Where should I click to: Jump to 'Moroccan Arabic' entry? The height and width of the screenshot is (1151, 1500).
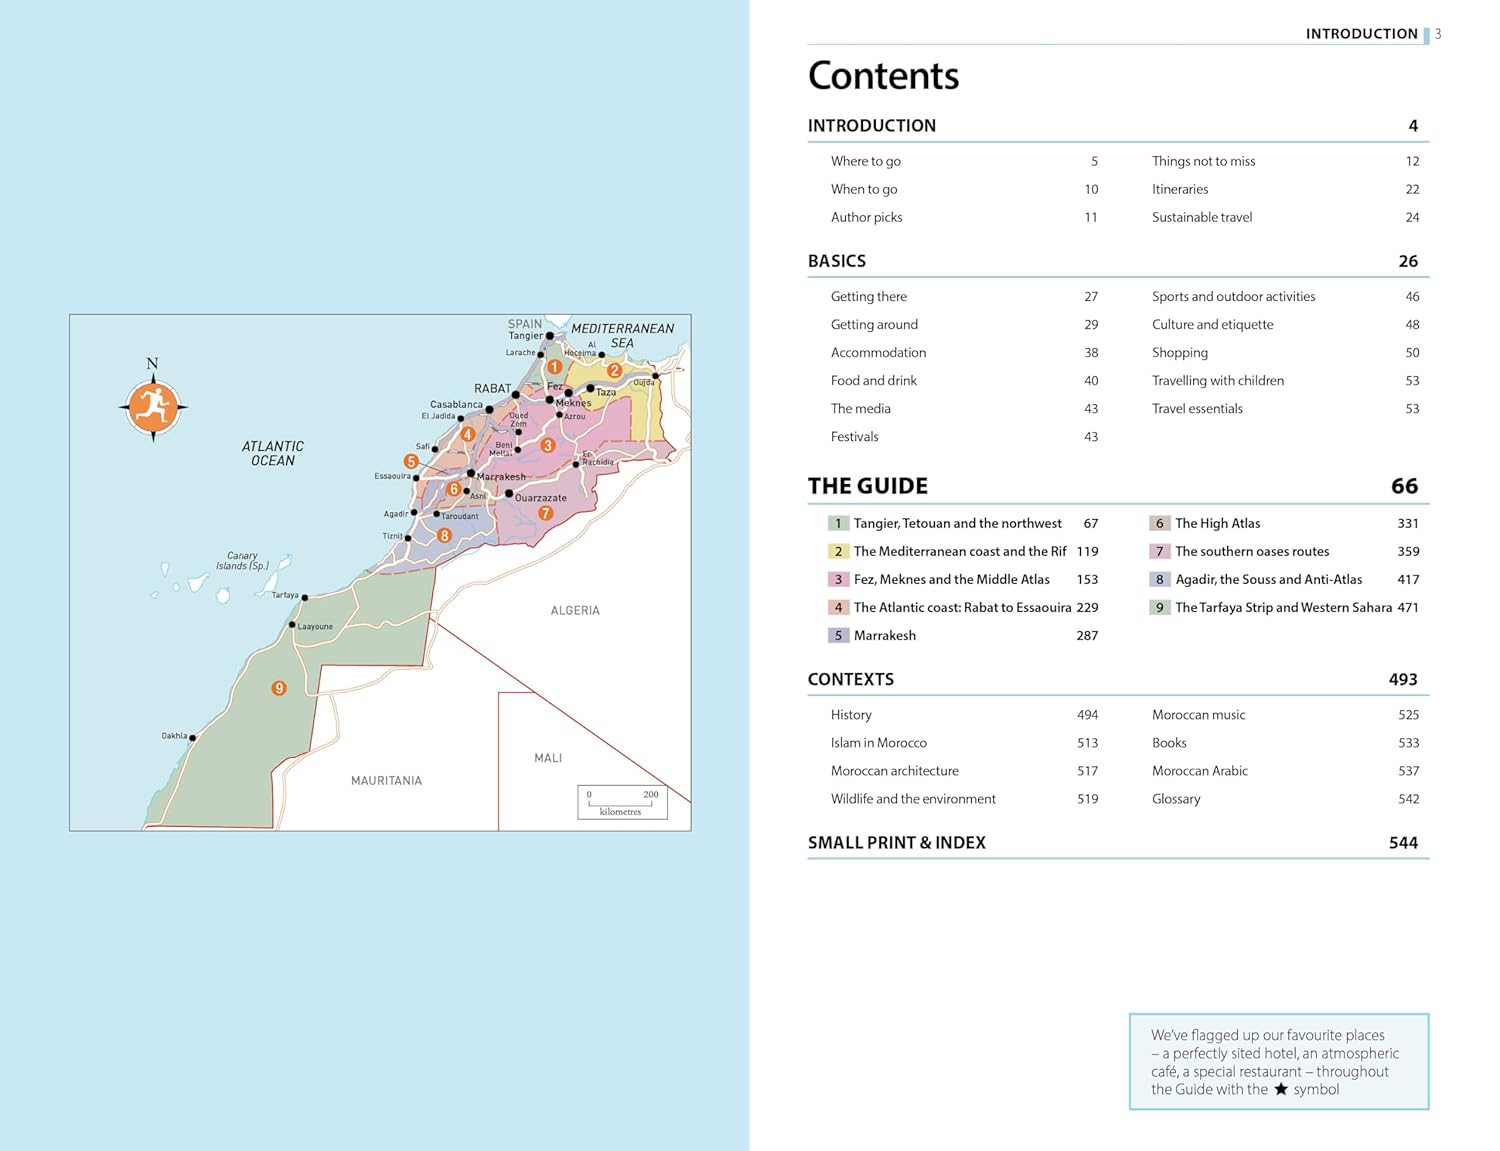click(1200, 770)
